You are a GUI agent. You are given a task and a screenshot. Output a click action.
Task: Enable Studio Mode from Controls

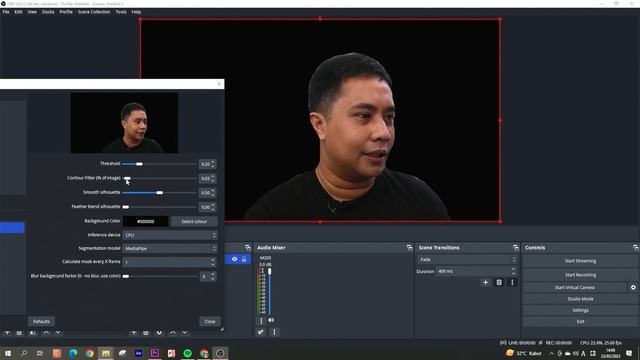coord(580,299)
